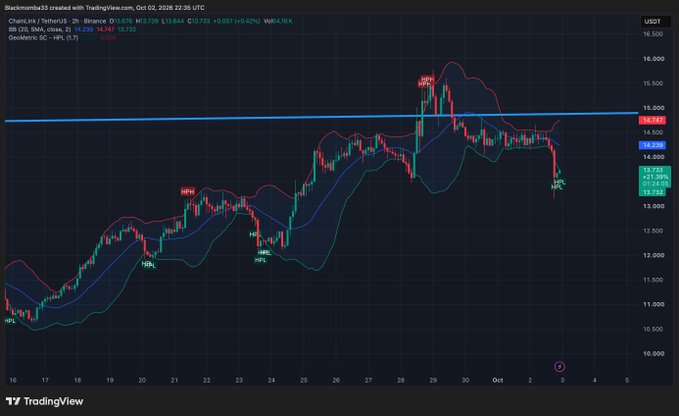Click the red 14.747 upper band price tag
The width and height of the screenshot is (679, 416).
click(x=652, y=120)
